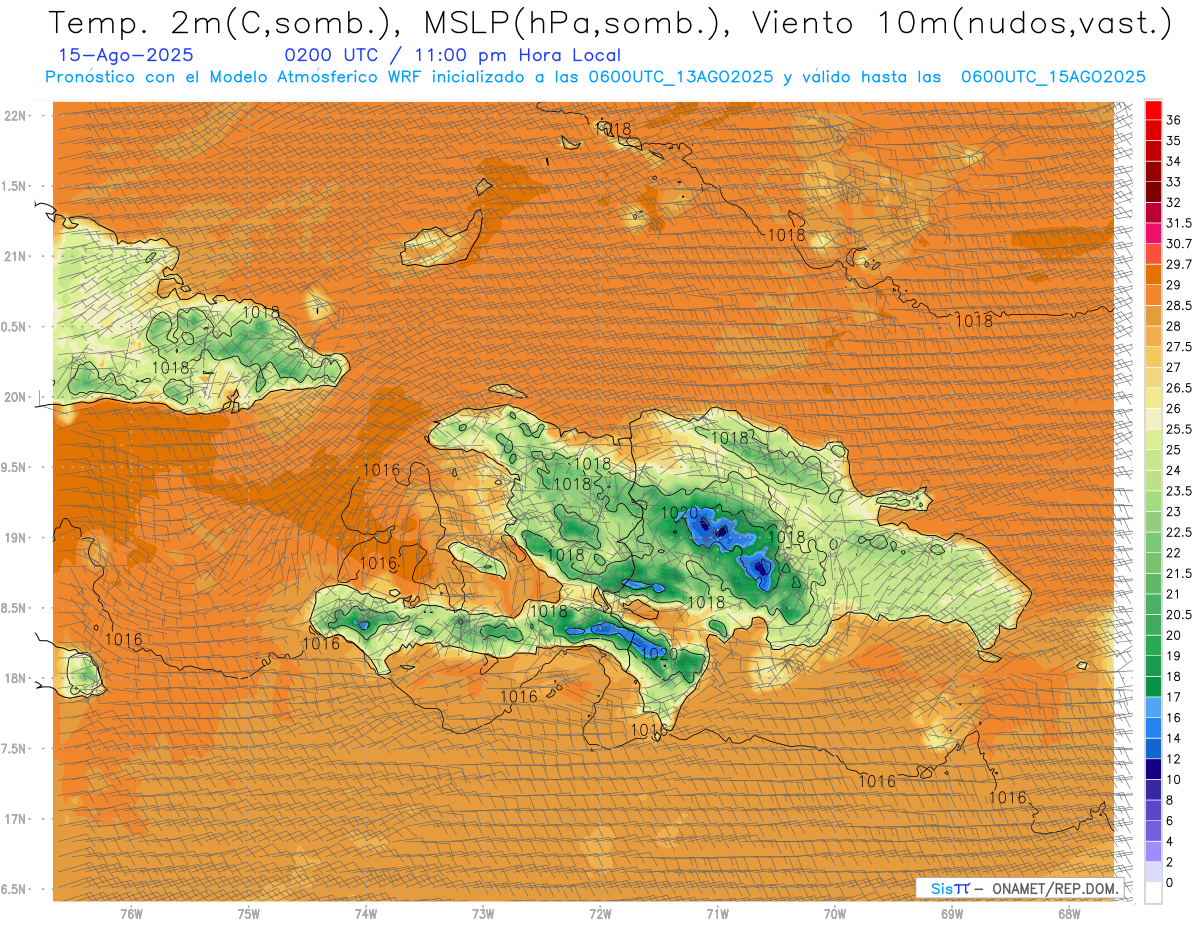Viewport: 1200px width, 927px height.
Task: Click the "20N" latitude axis label
Action: (x=15, y=397)
